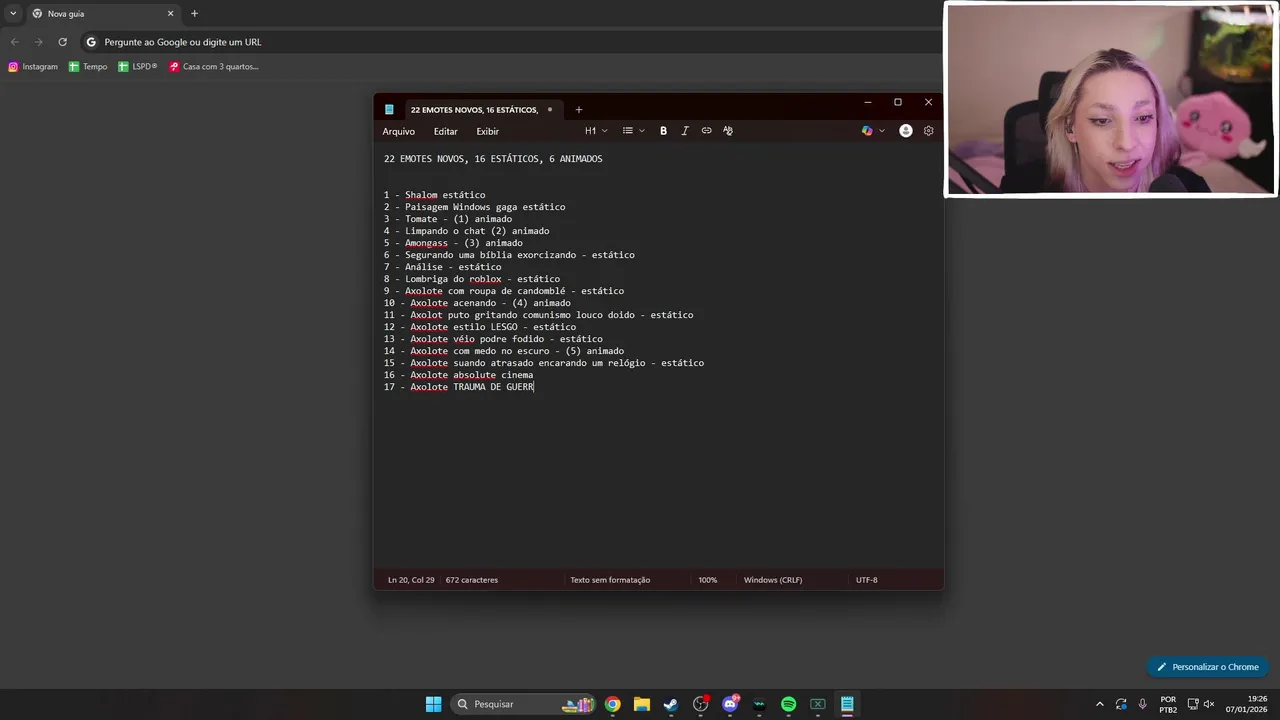Open the Arquivo menu
The image size is (1280, 720).
(398, 131)
